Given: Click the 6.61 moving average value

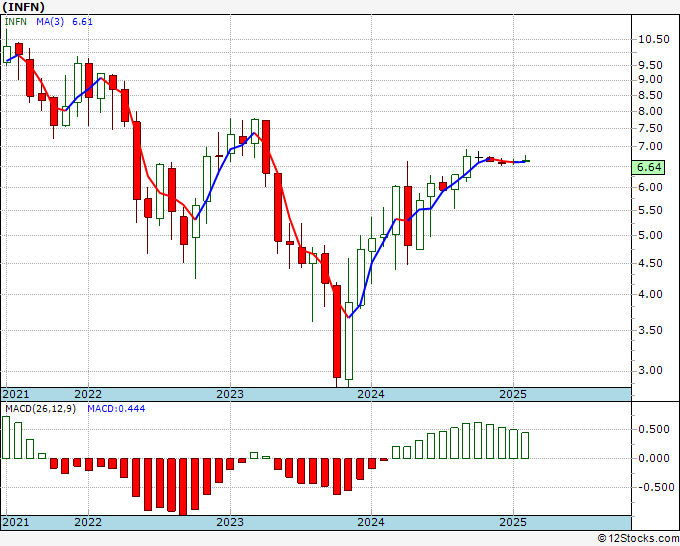Looking at the screenshot, I should tap(82, 22).
